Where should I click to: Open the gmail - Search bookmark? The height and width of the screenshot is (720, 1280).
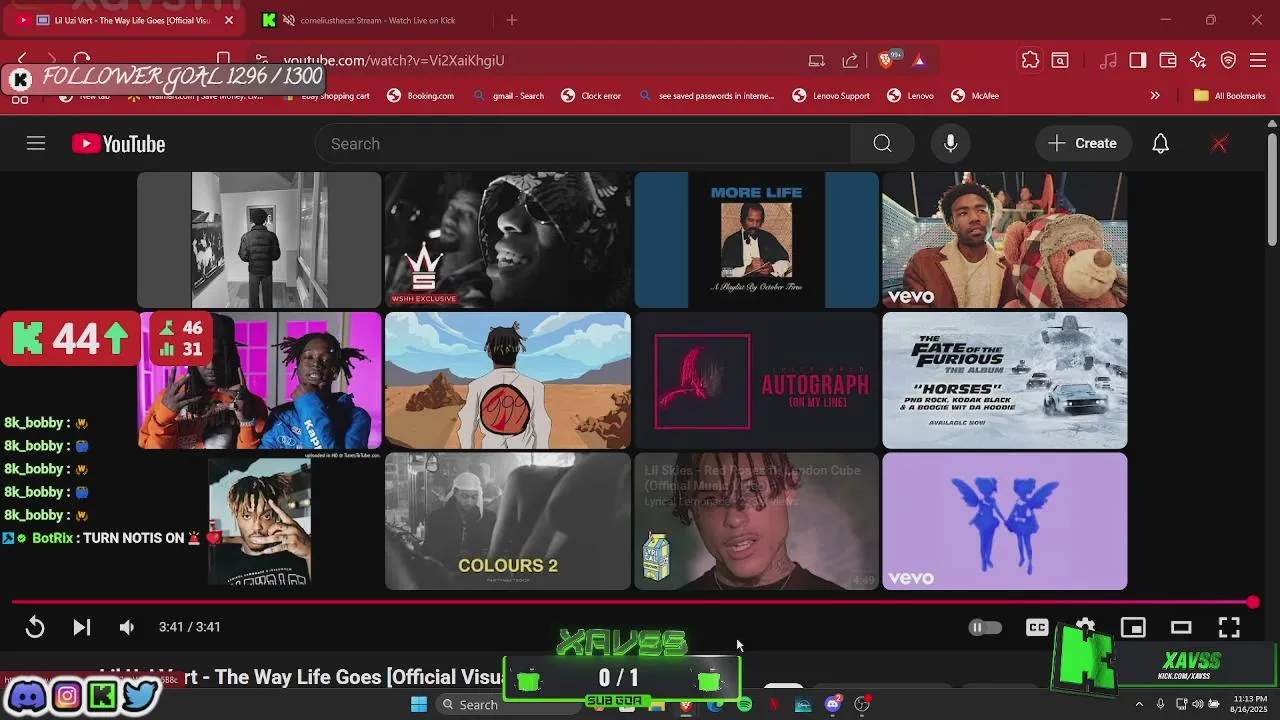[x=508, y=96]
